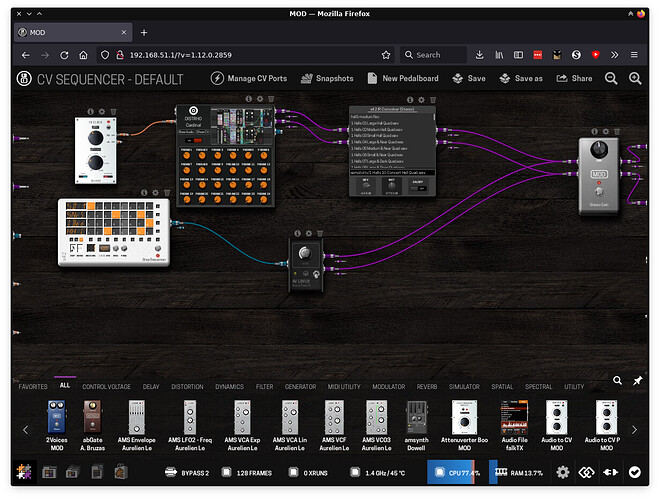
Task: Click the RAM 13.7% indicator
Action: pyautogui.click(x=518, y=472)
